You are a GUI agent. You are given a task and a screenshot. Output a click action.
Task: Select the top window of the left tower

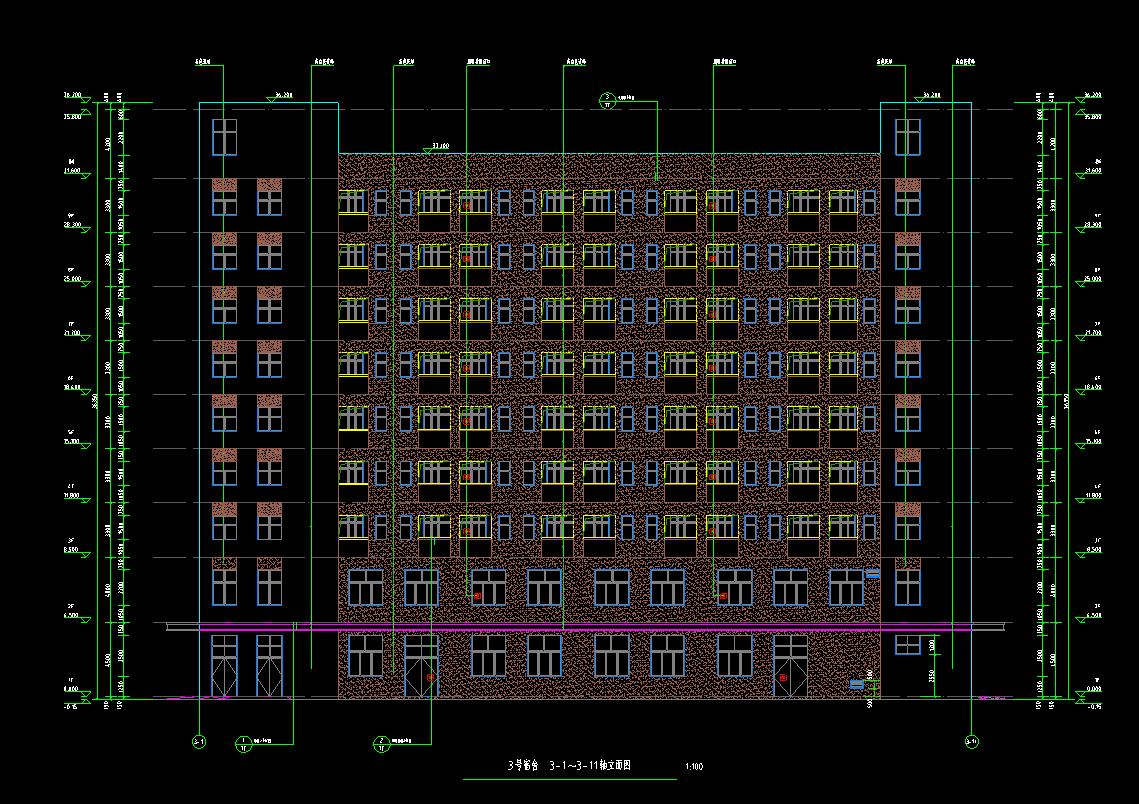pyautogui.click(x=224, y=137)
